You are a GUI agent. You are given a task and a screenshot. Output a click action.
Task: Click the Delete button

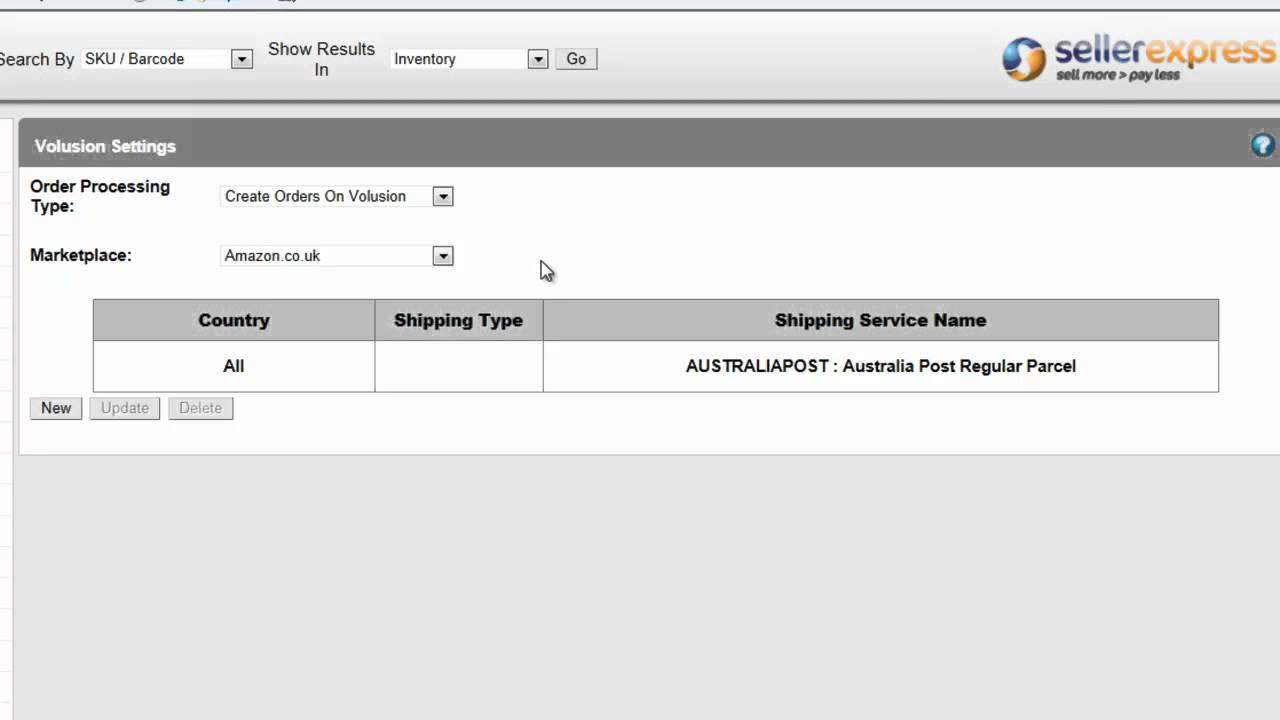200,408
